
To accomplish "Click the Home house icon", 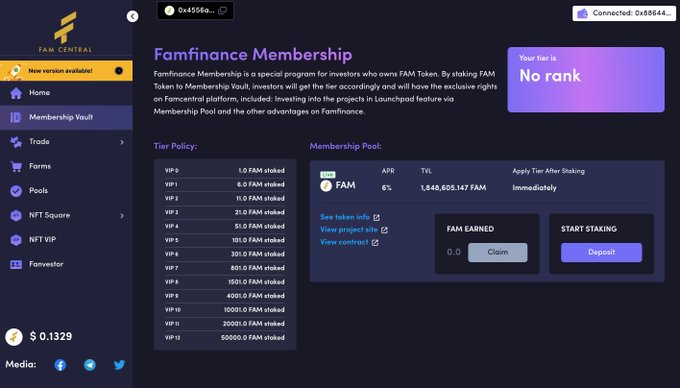I will pos(16,93).
